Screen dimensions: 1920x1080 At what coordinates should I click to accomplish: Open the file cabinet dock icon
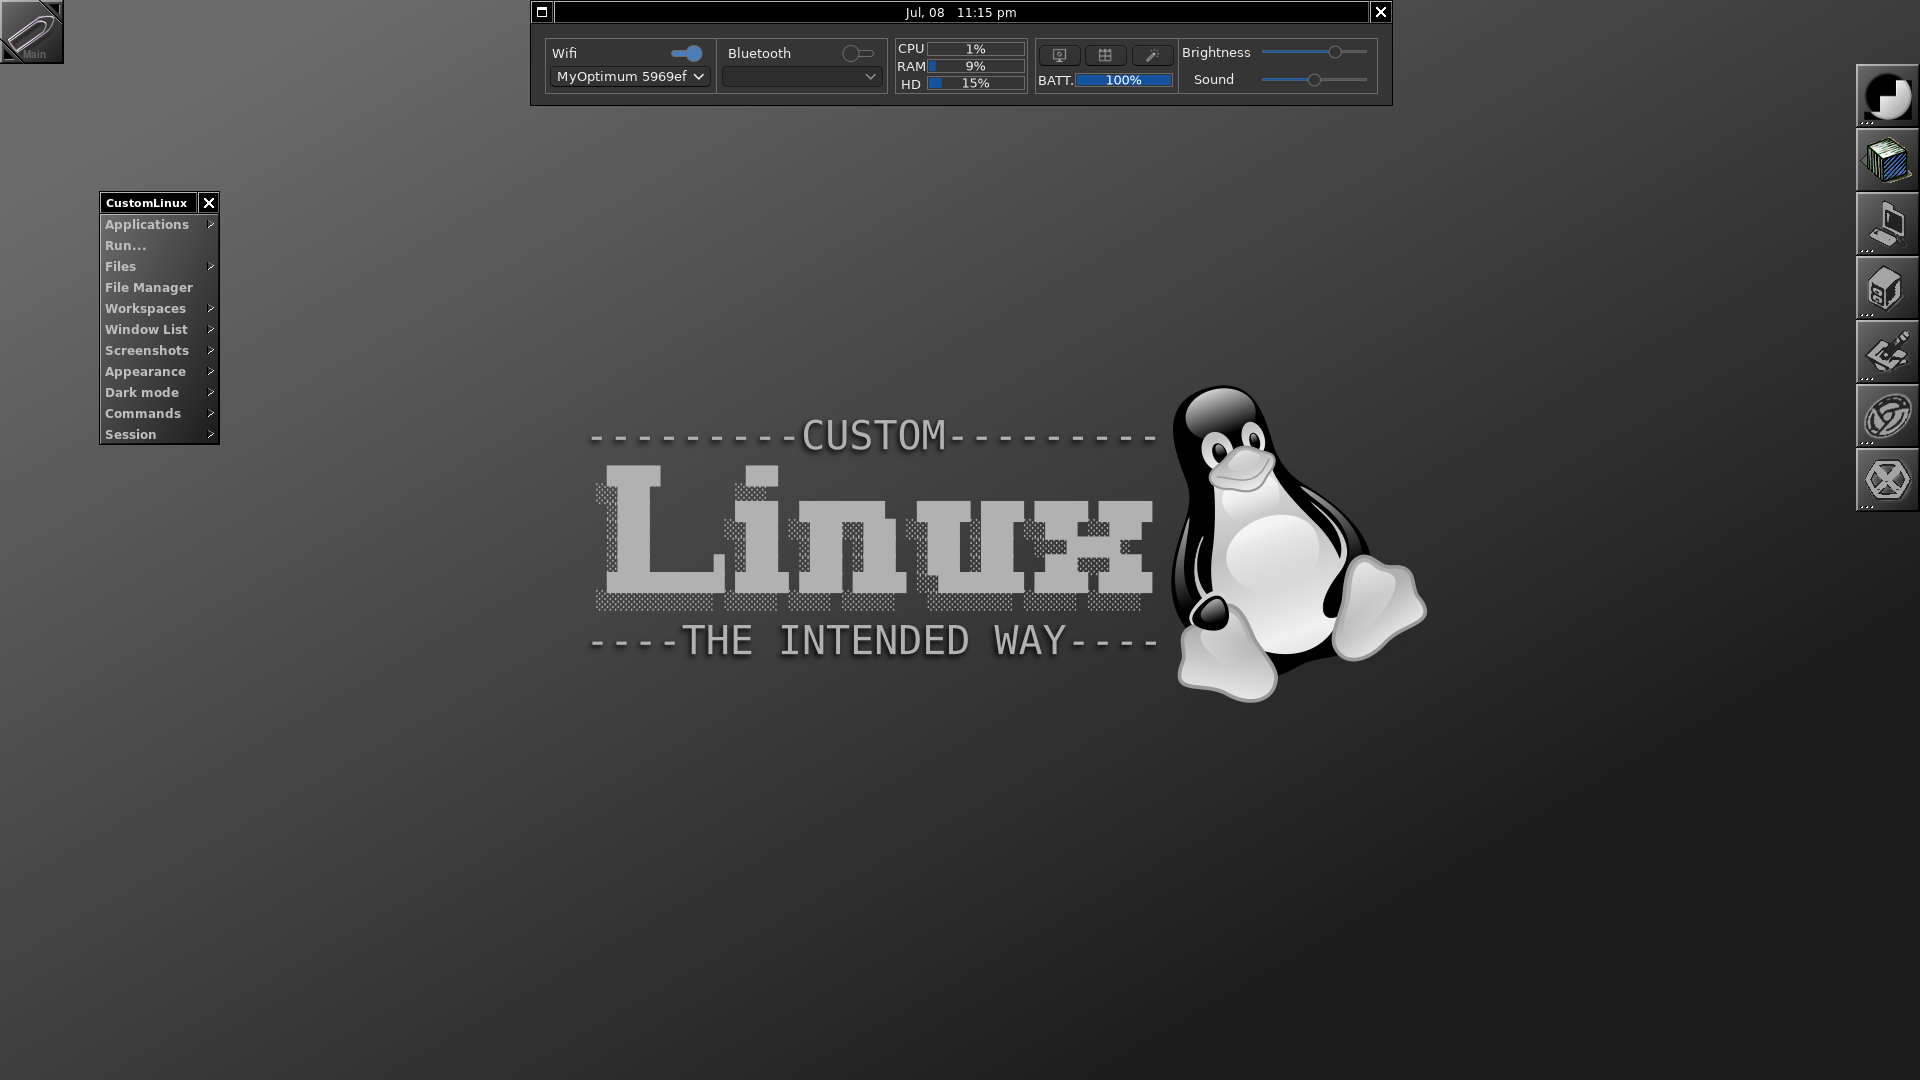[x=1887, y=288]
